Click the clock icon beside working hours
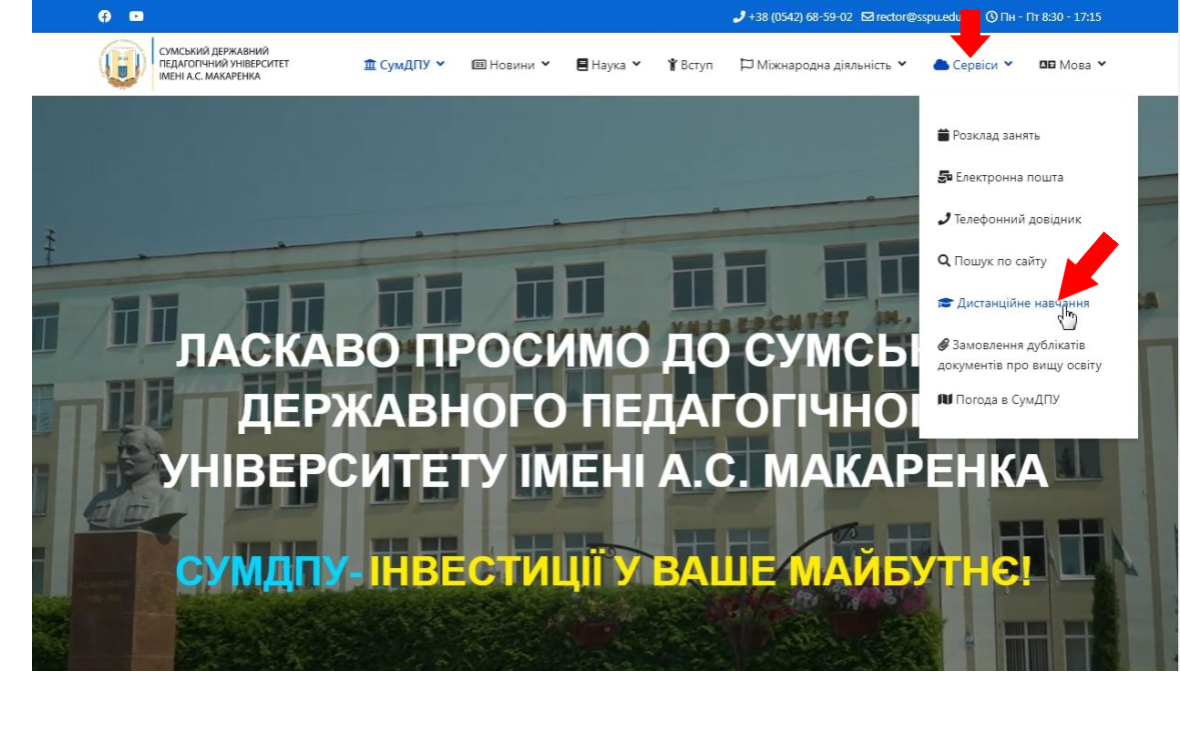This screenshot has width=1180, height=736. click(991, 17)
